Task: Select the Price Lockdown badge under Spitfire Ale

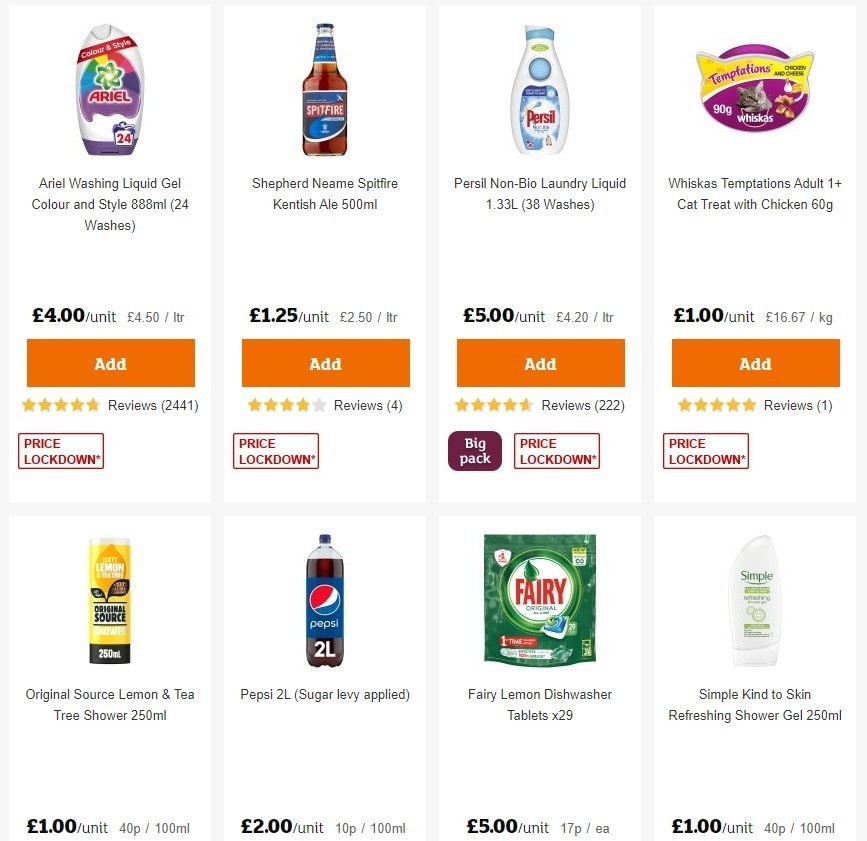Action: coord(275,450)
